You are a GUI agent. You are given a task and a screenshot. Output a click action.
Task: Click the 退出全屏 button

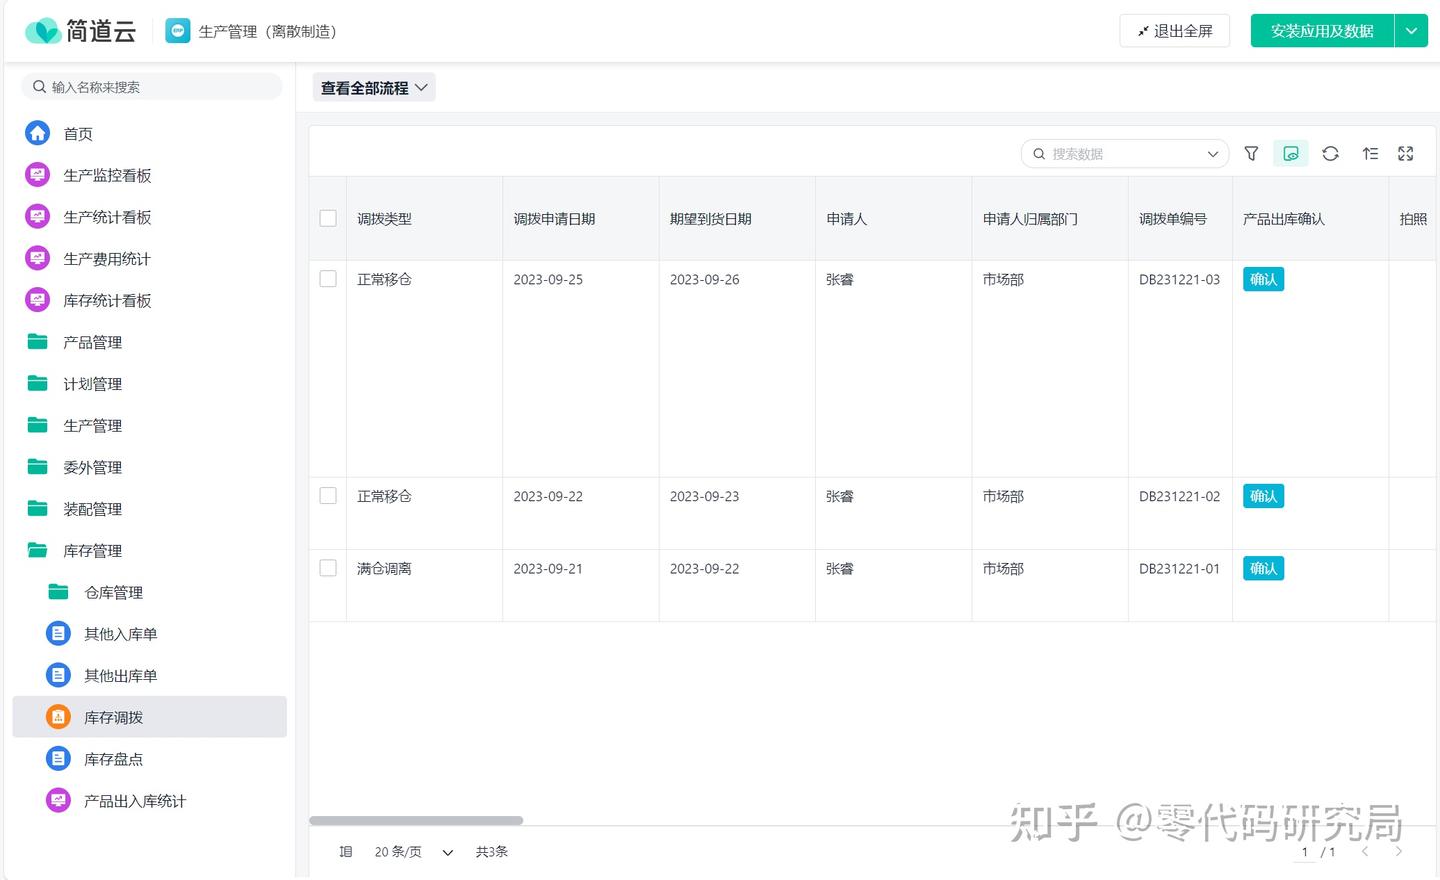1174,31
